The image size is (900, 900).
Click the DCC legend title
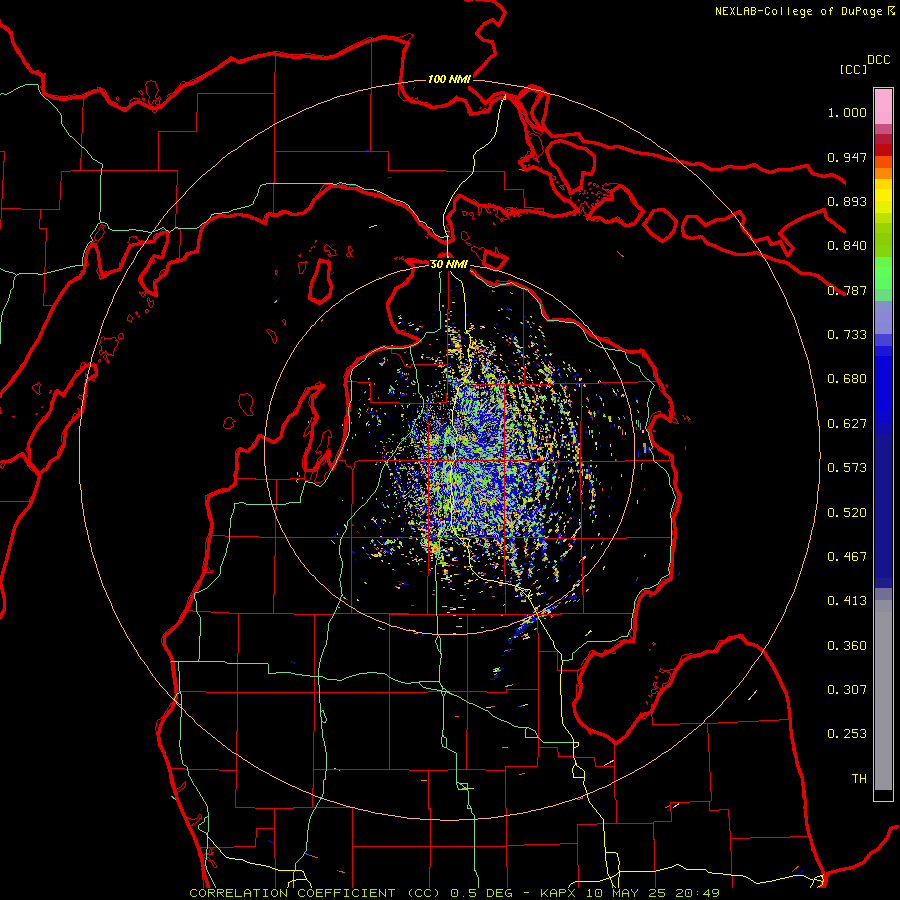878,60
